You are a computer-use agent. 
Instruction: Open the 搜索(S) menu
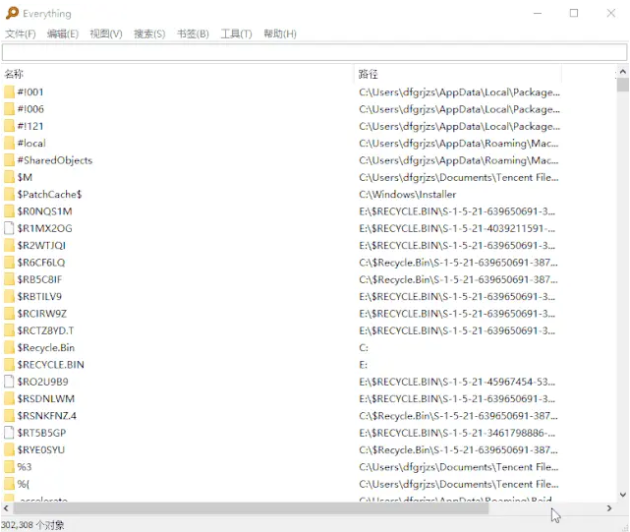(149, 34)
